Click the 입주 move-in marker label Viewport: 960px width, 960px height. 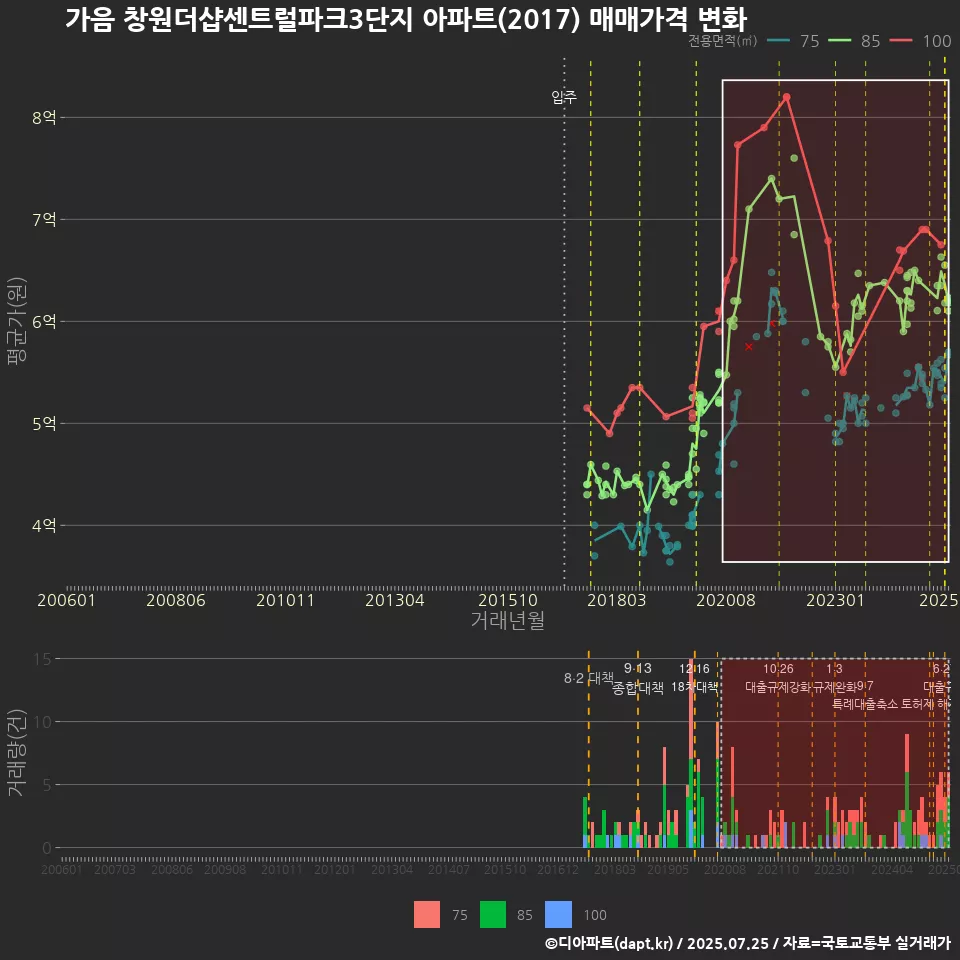coord(564,97)
